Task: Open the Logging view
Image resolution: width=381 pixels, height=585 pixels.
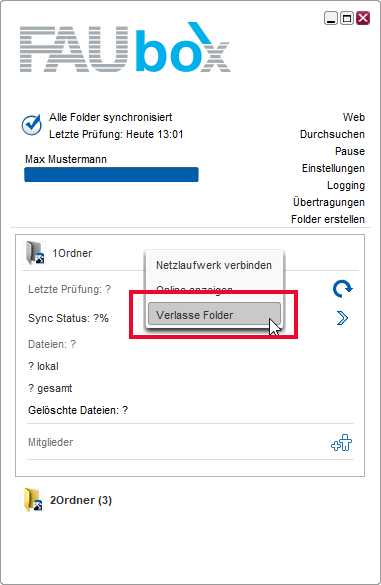Action: [x=346, y=185]
